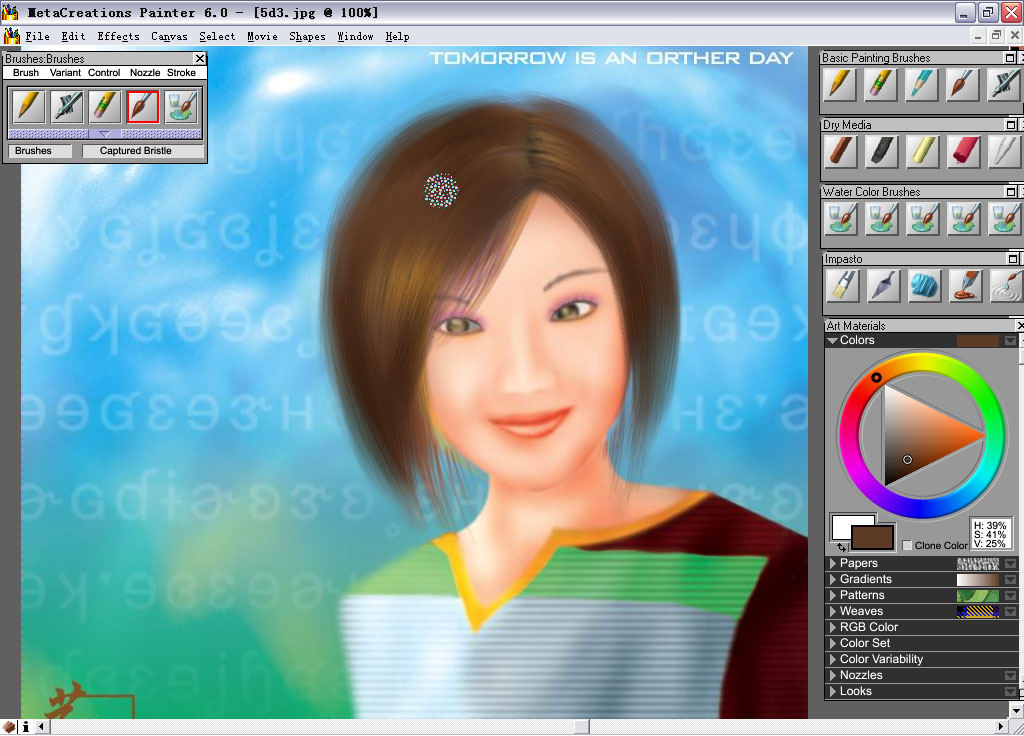Choose the dripping brush in Impasto
The width and height of the screenshot is (1024, 736).
(965, 286)
